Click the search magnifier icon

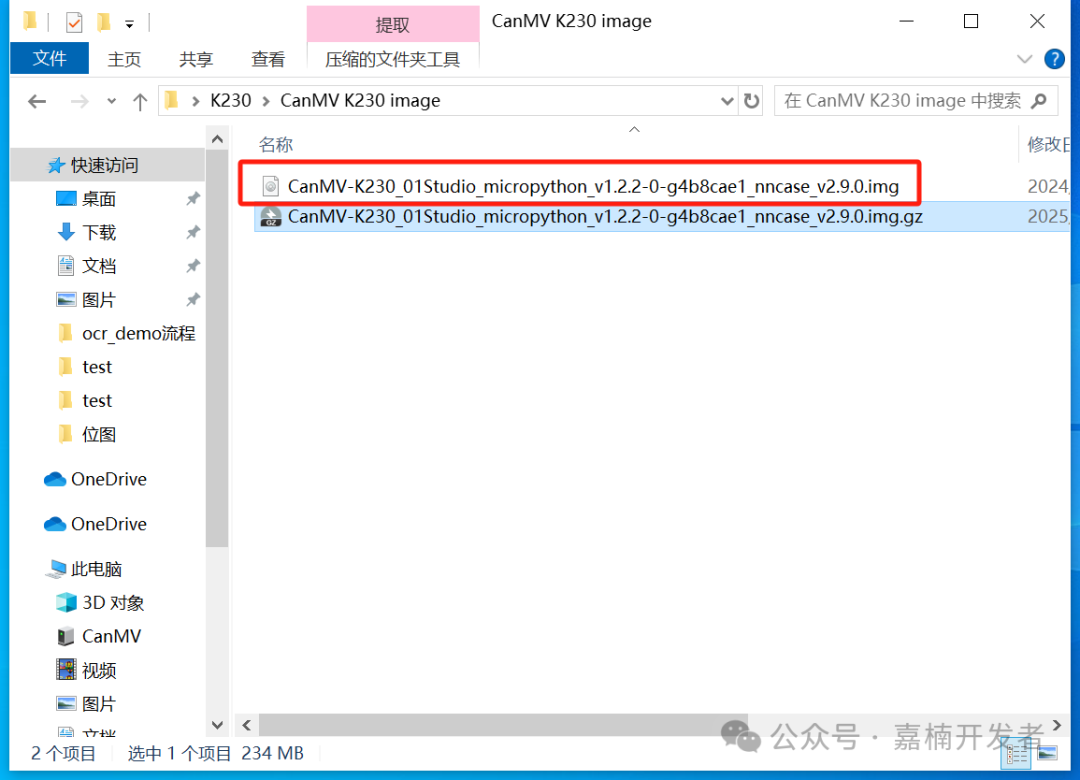pos(1039,101)
